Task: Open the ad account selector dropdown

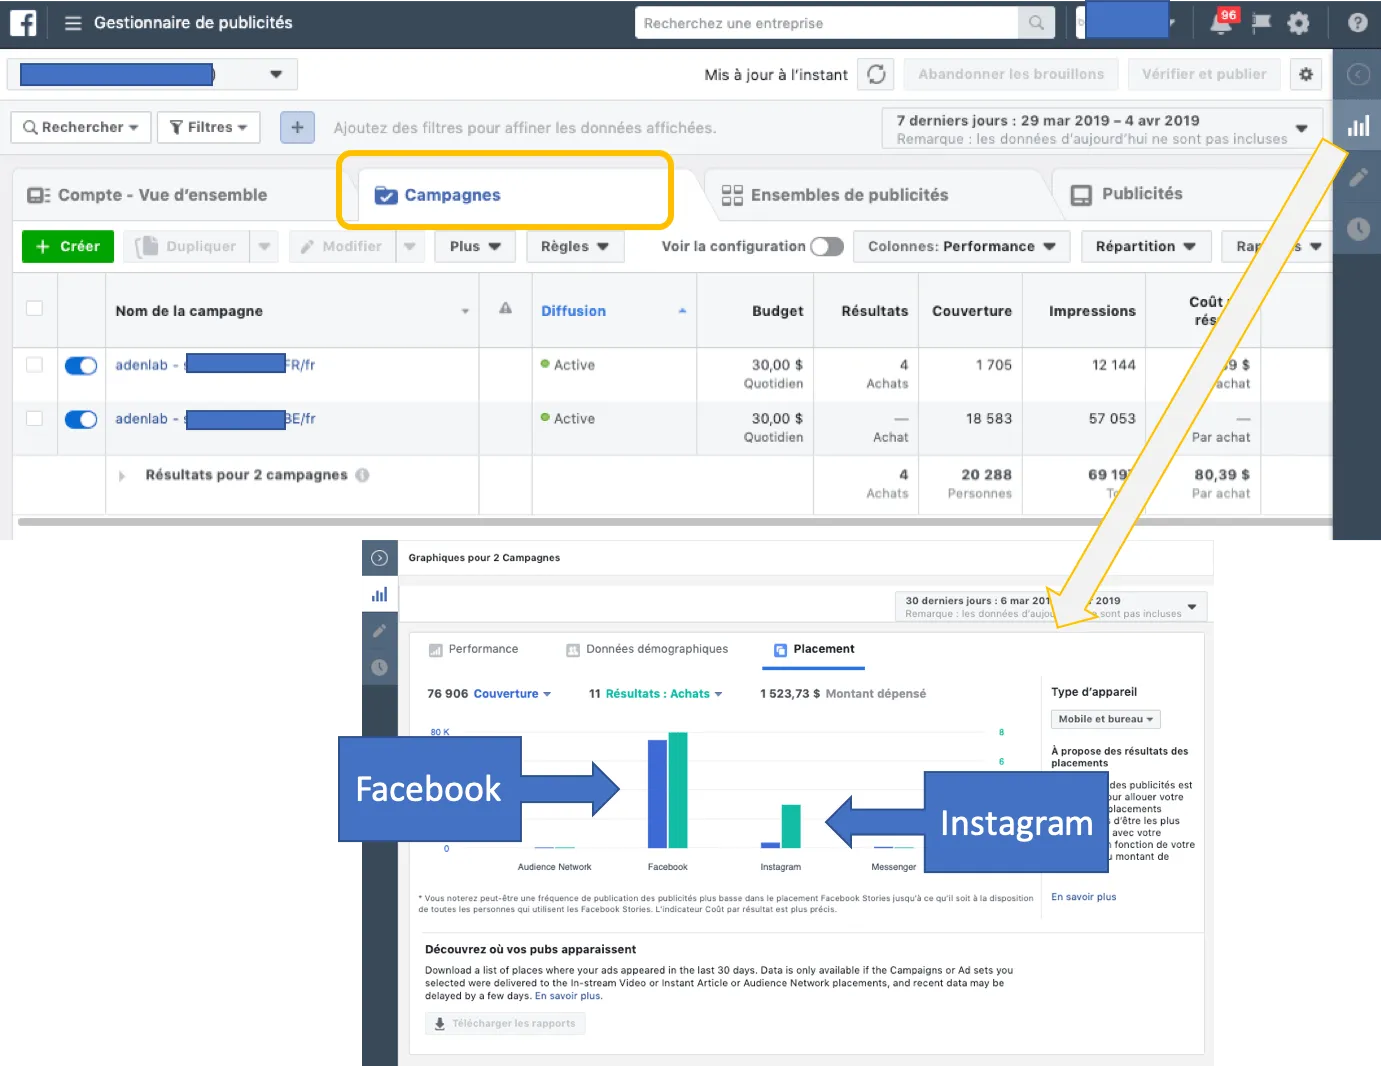Action: click(x=152, y=74)
